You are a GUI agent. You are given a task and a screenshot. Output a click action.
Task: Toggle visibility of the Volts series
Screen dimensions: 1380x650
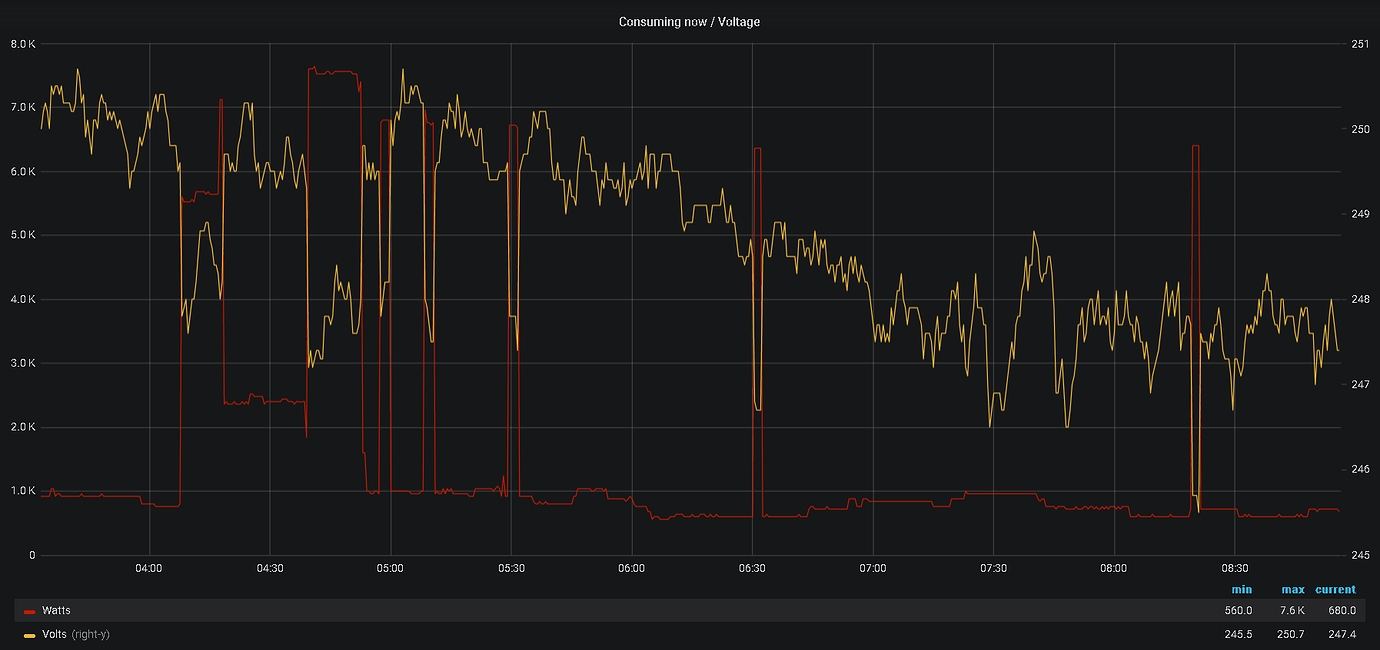(56, 634)
